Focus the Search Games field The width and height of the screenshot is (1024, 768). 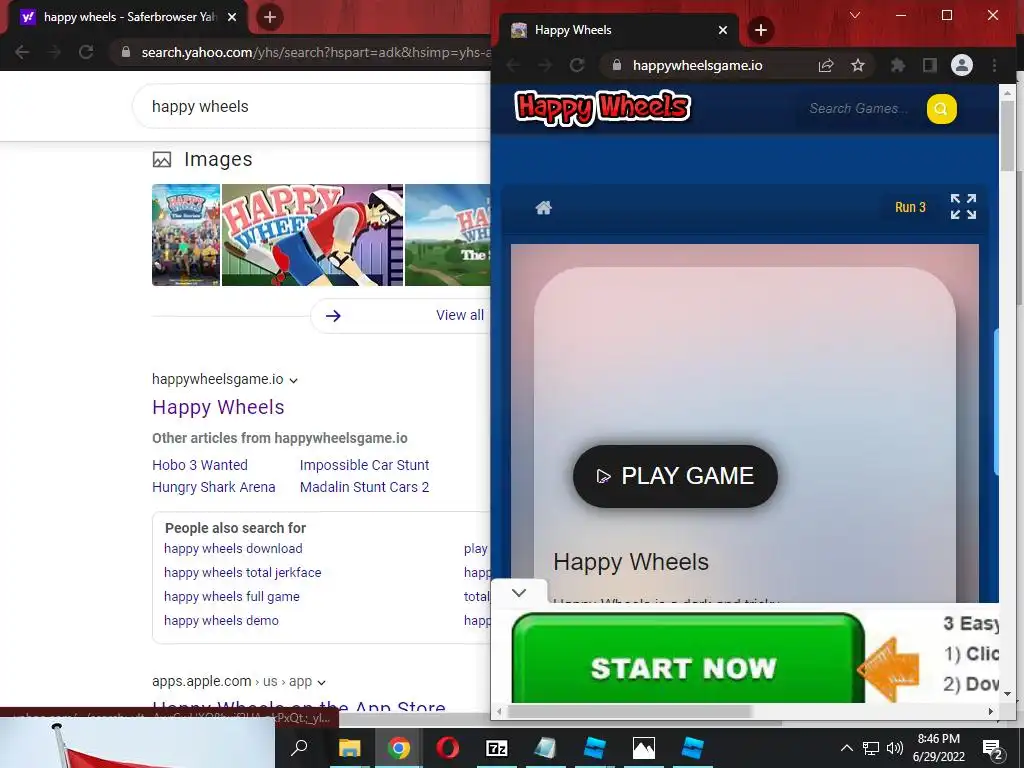point(859,108)
